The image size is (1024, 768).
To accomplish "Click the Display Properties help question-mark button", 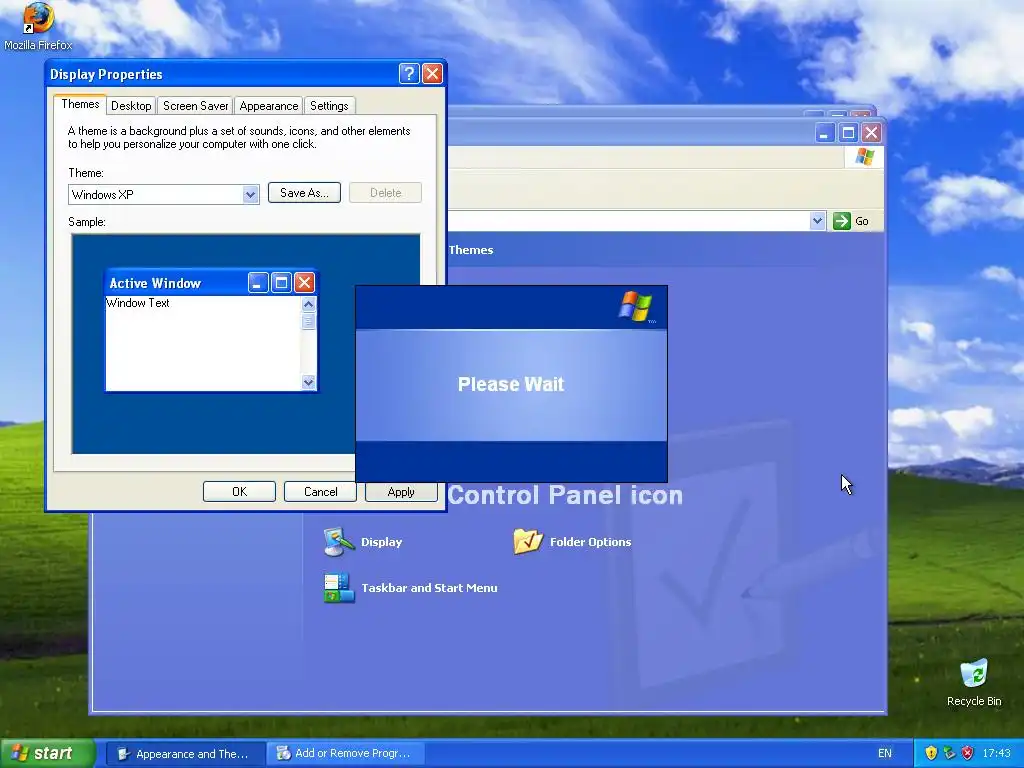I will [409, 74].
